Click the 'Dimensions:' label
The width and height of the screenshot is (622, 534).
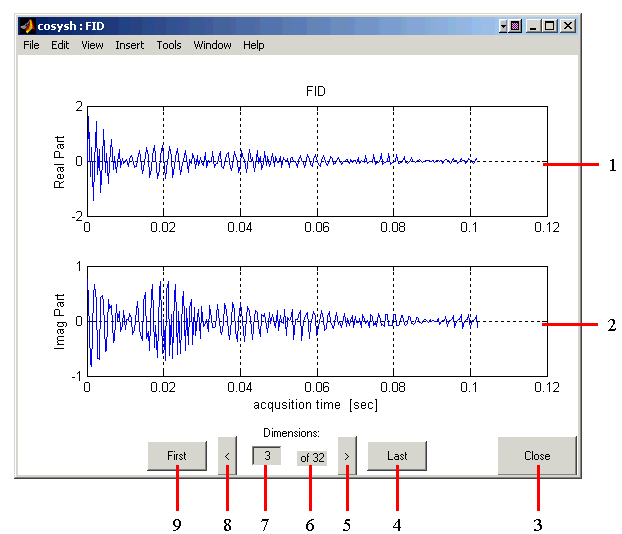(292, 433)
